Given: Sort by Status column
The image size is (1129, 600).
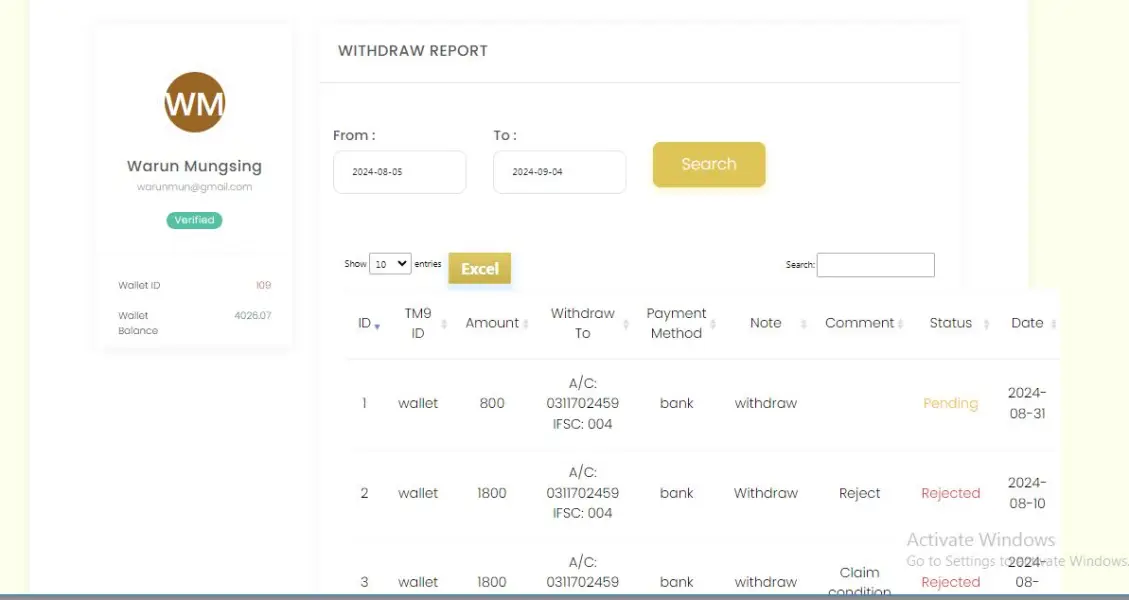Looking at the screenshot, I should [986, 324].
